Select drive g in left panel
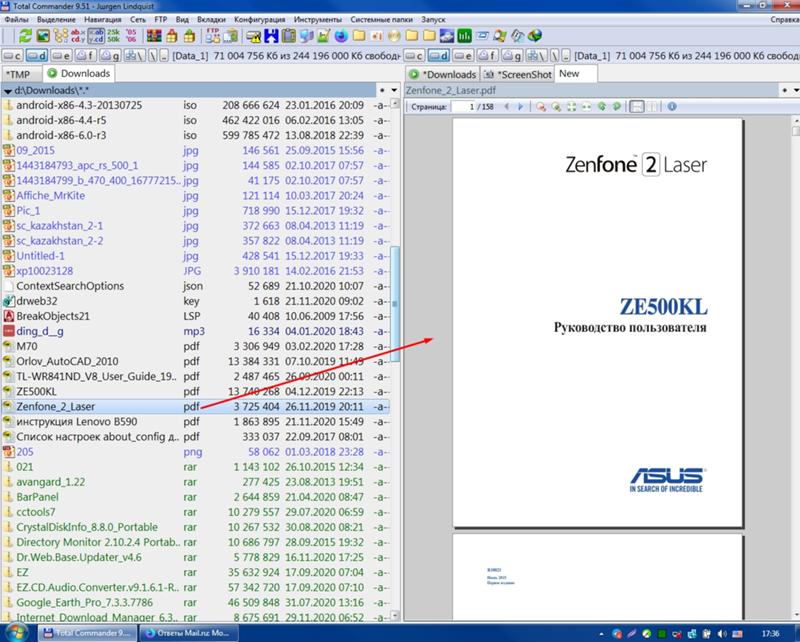The image size is (800, 642). click(110, 56)
